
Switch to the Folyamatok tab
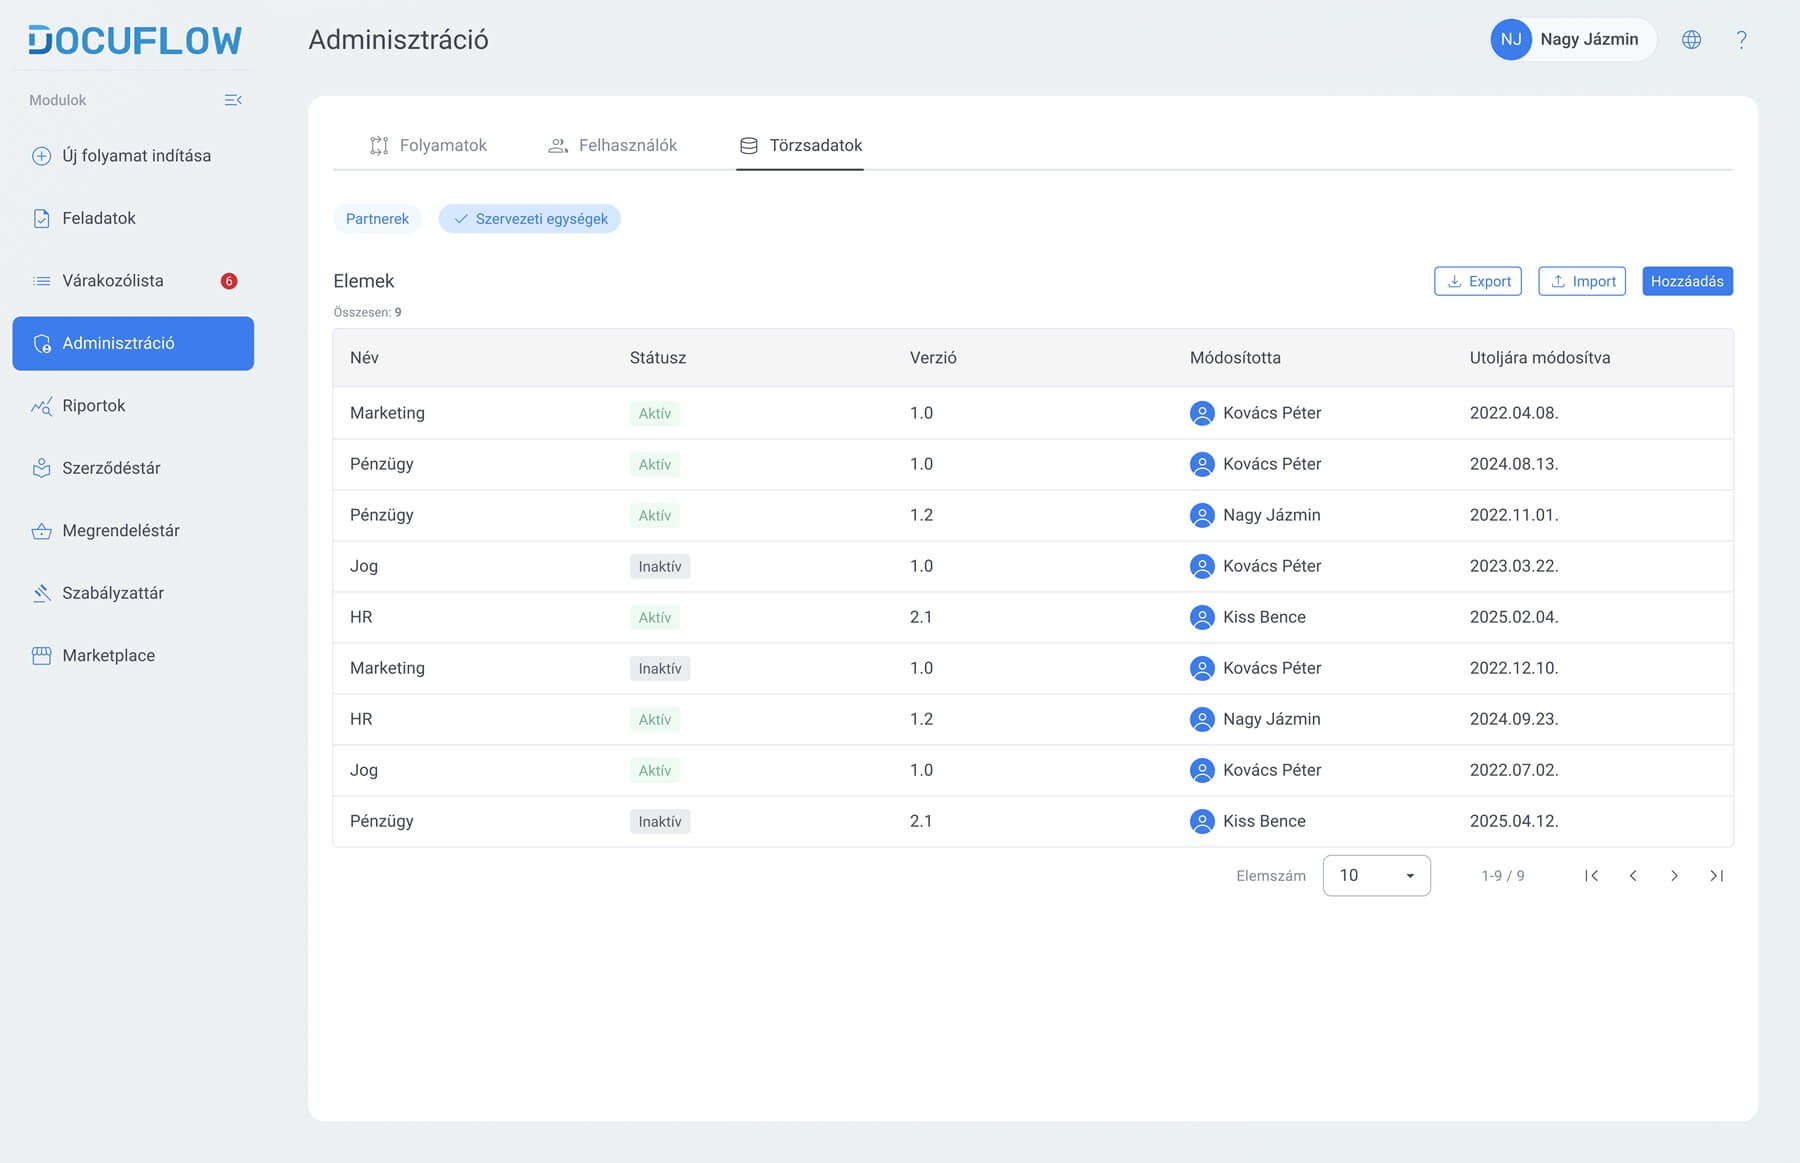tap(428, 146)
